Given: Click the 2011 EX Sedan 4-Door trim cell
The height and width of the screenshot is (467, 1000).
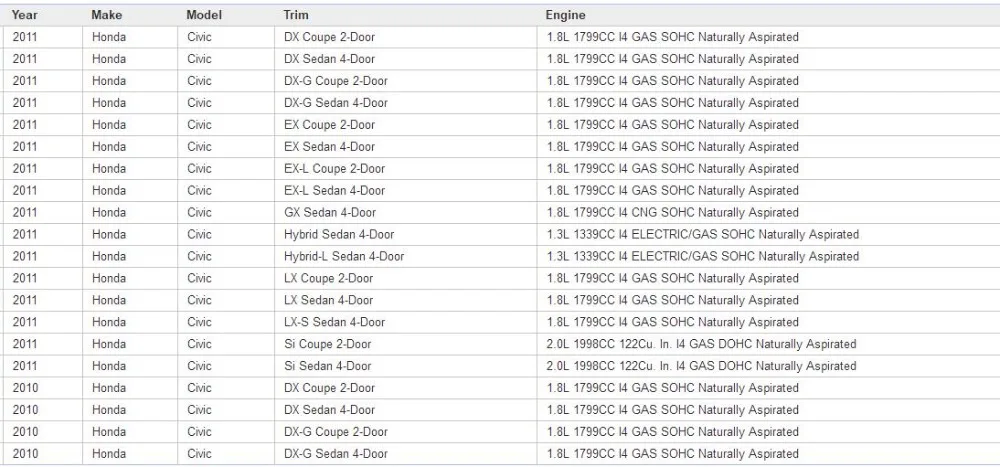Looking at the screenshot, I should (x=406, y=147).
